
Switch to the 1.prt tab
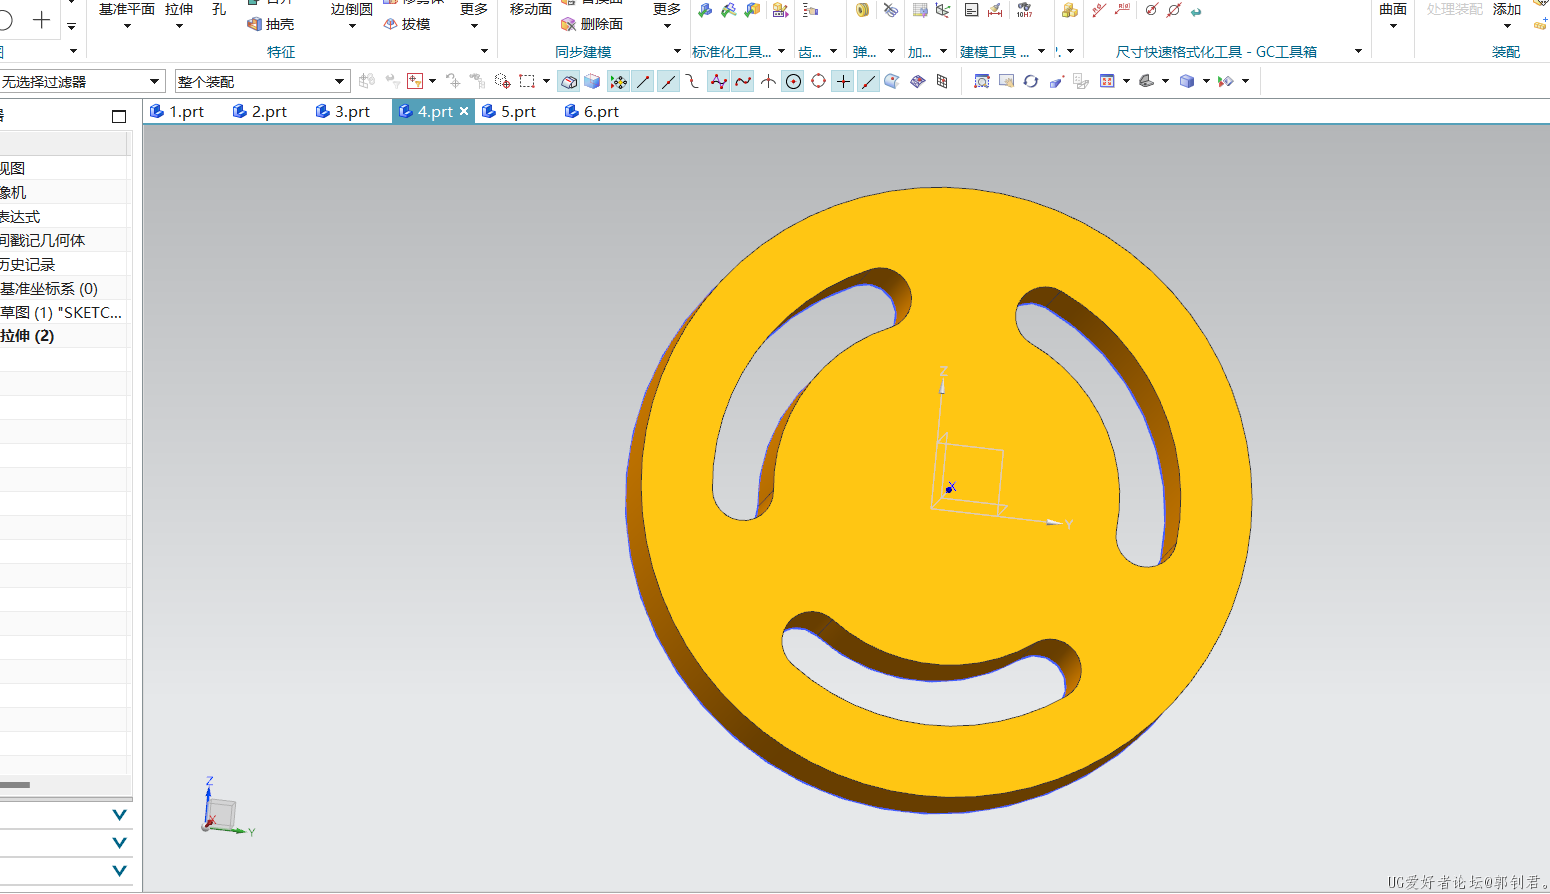[x=177, y=112]
